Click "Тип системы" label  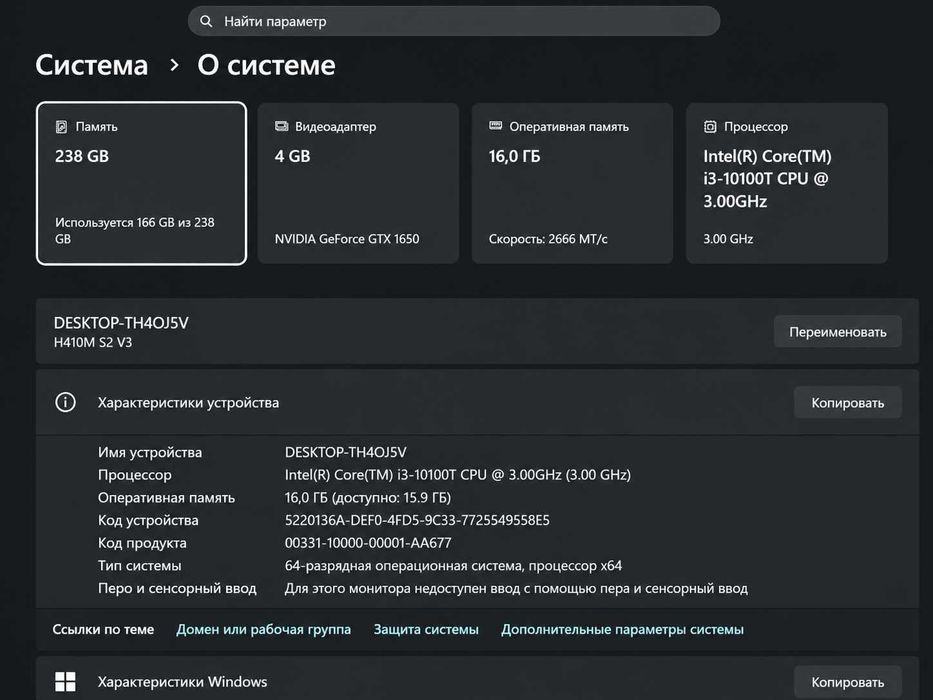(x=140, y=565)
